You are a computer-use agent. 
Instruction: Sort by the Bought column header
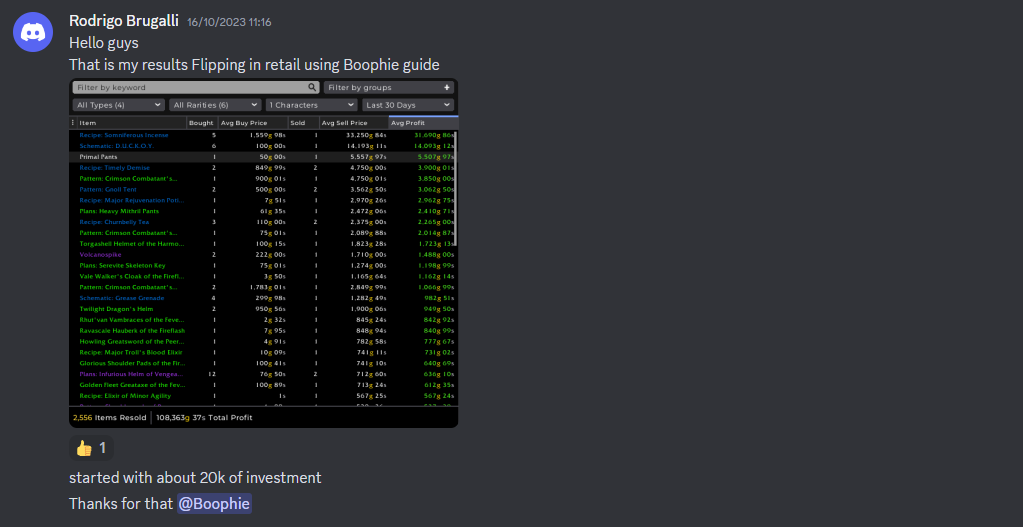202,123
